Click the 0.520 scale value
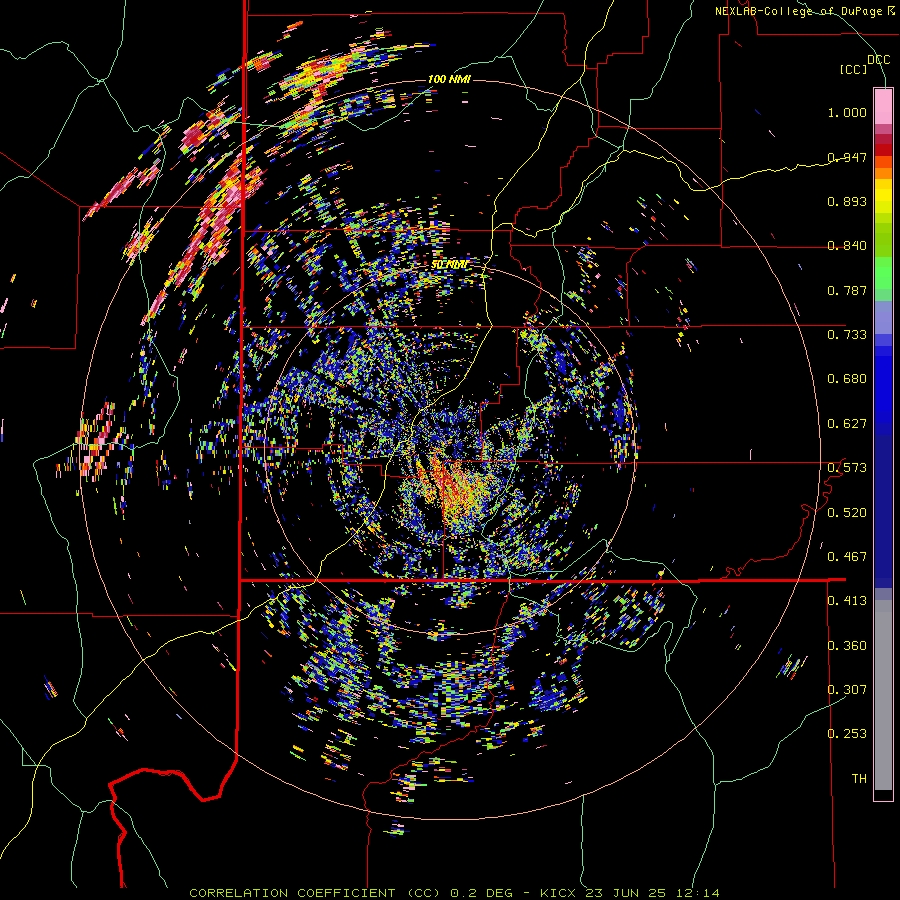Screen dimensions: 900x900 click(x=847, y=513)
